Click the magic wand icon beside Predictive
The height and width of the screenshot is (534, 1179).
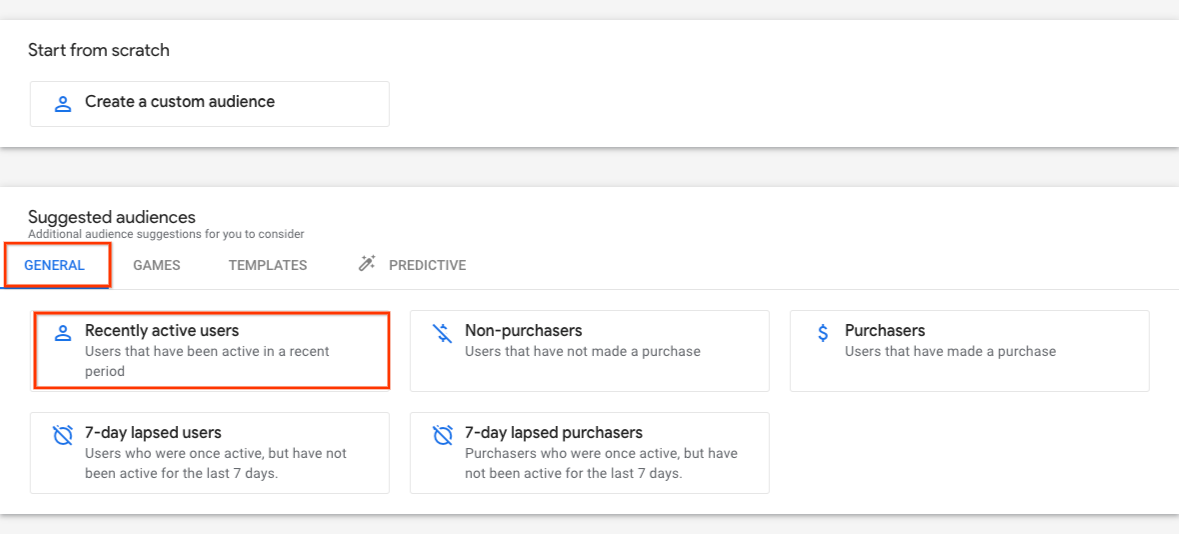click(x=366, y=264)
